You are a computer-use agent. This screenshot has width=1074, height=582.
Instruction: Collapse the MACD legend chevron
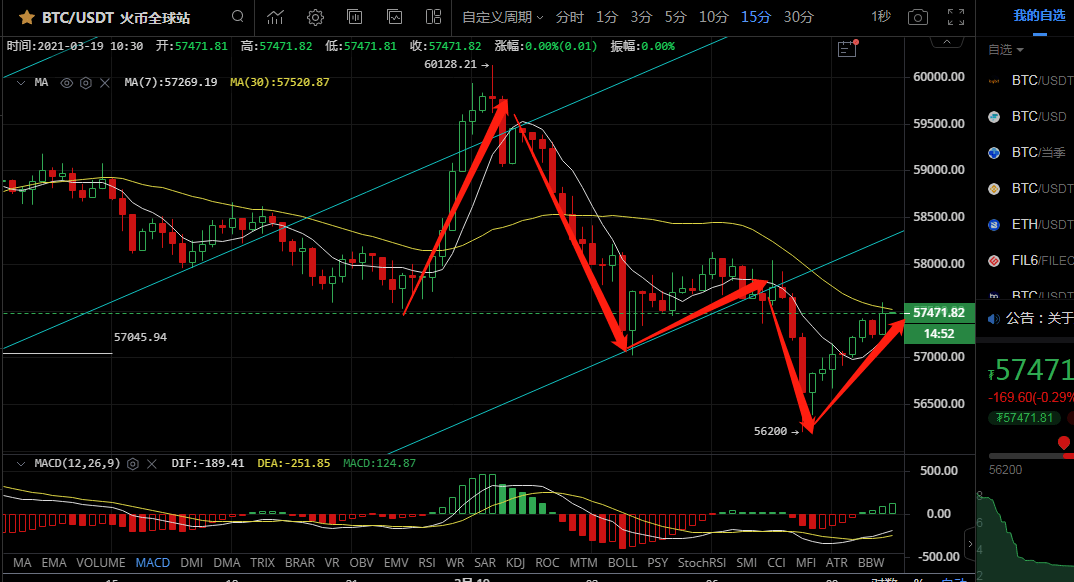click(21, 464)
